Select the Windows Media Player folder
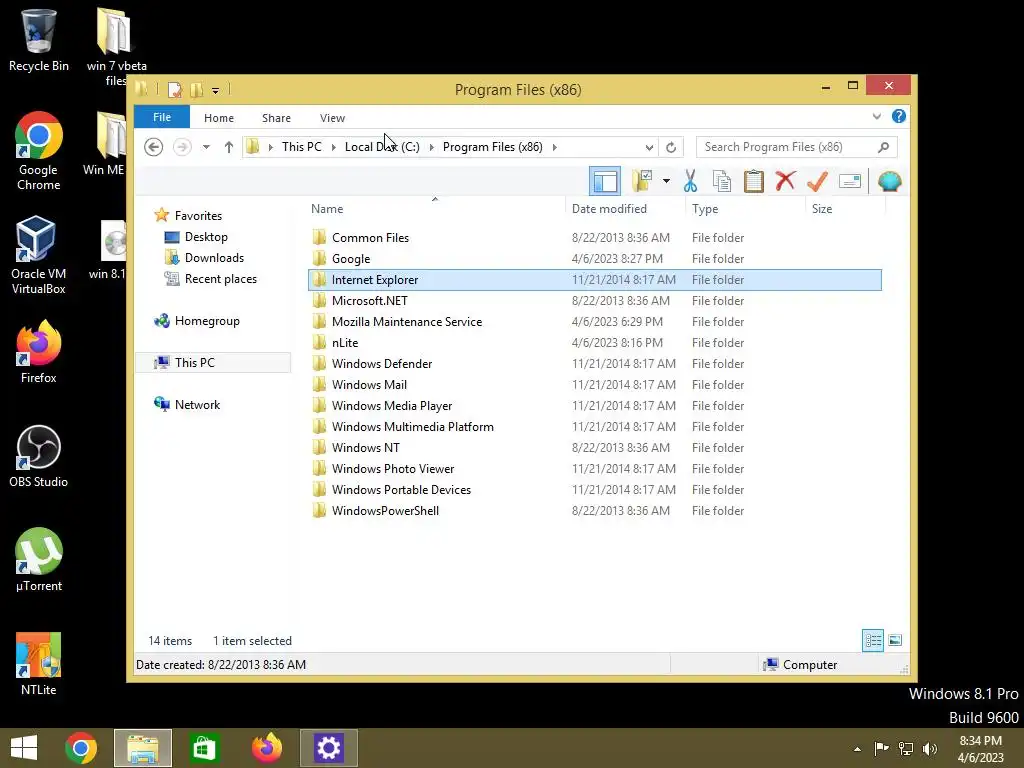The width and height of the screenshot is (1024, 768). 594,406
